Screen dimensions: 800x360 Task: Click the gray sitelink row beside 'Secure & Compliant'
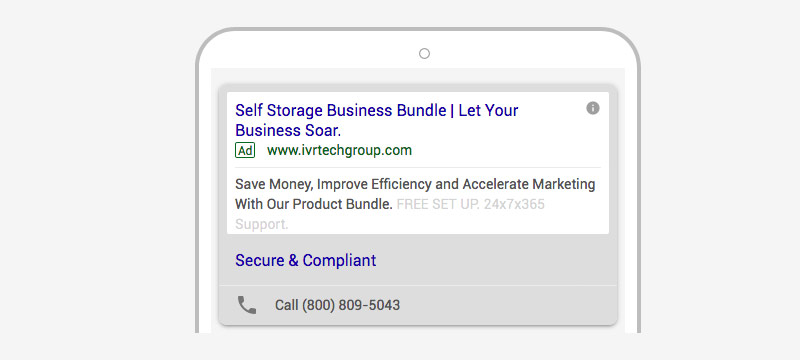495,260
